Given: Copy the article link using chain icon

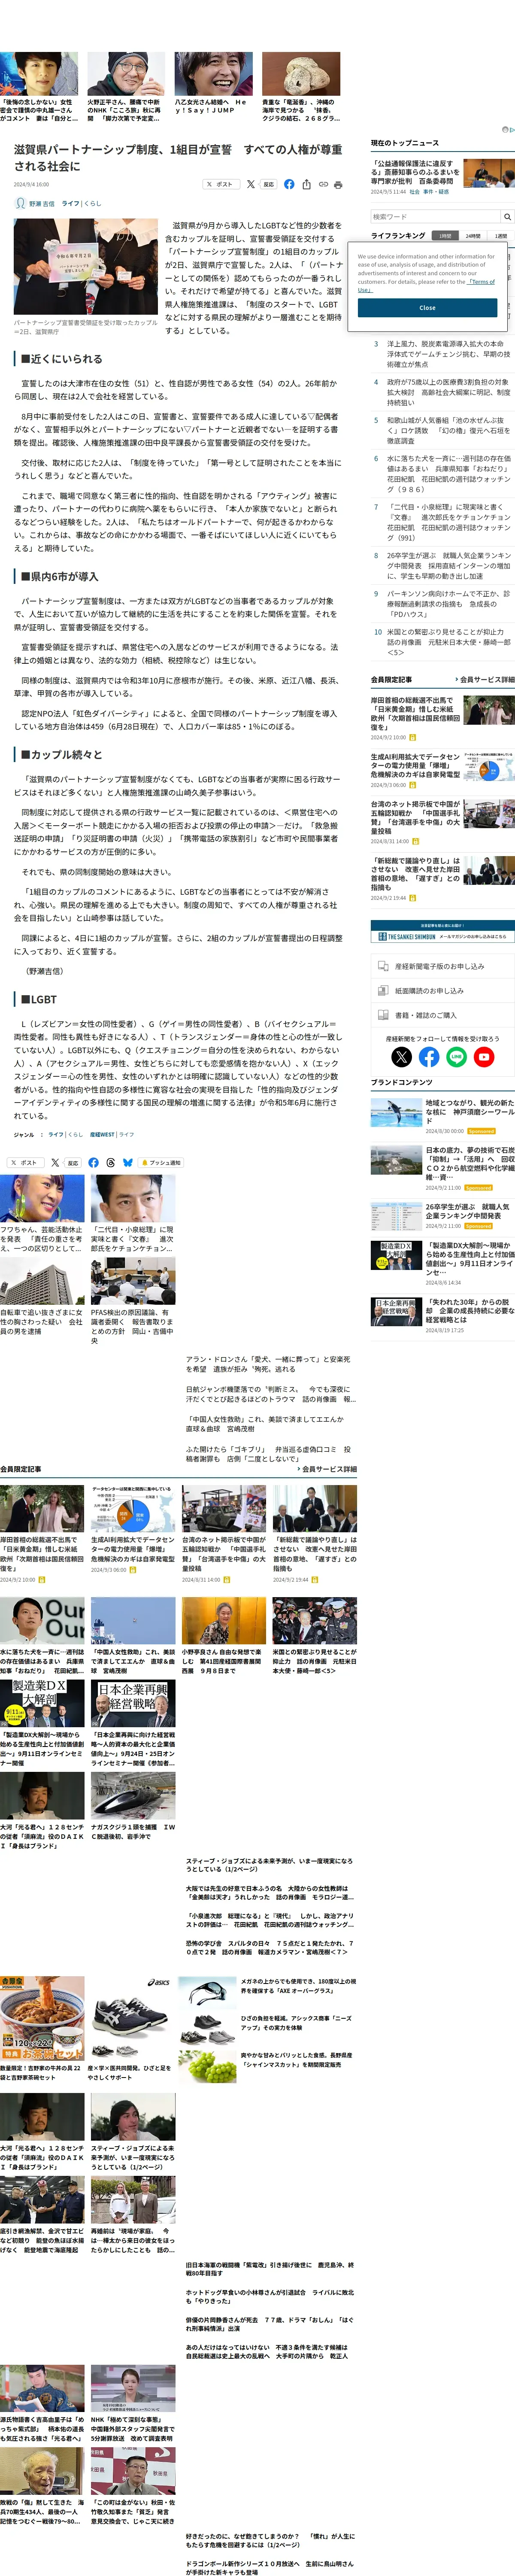Looking at the screenshot, I should click(x=323, y=184).
